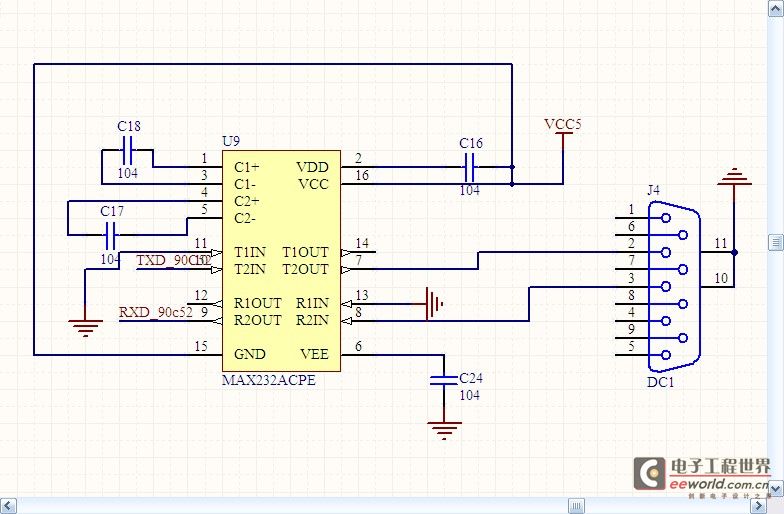Click the T2IN pin name

[x=250, y=269]
